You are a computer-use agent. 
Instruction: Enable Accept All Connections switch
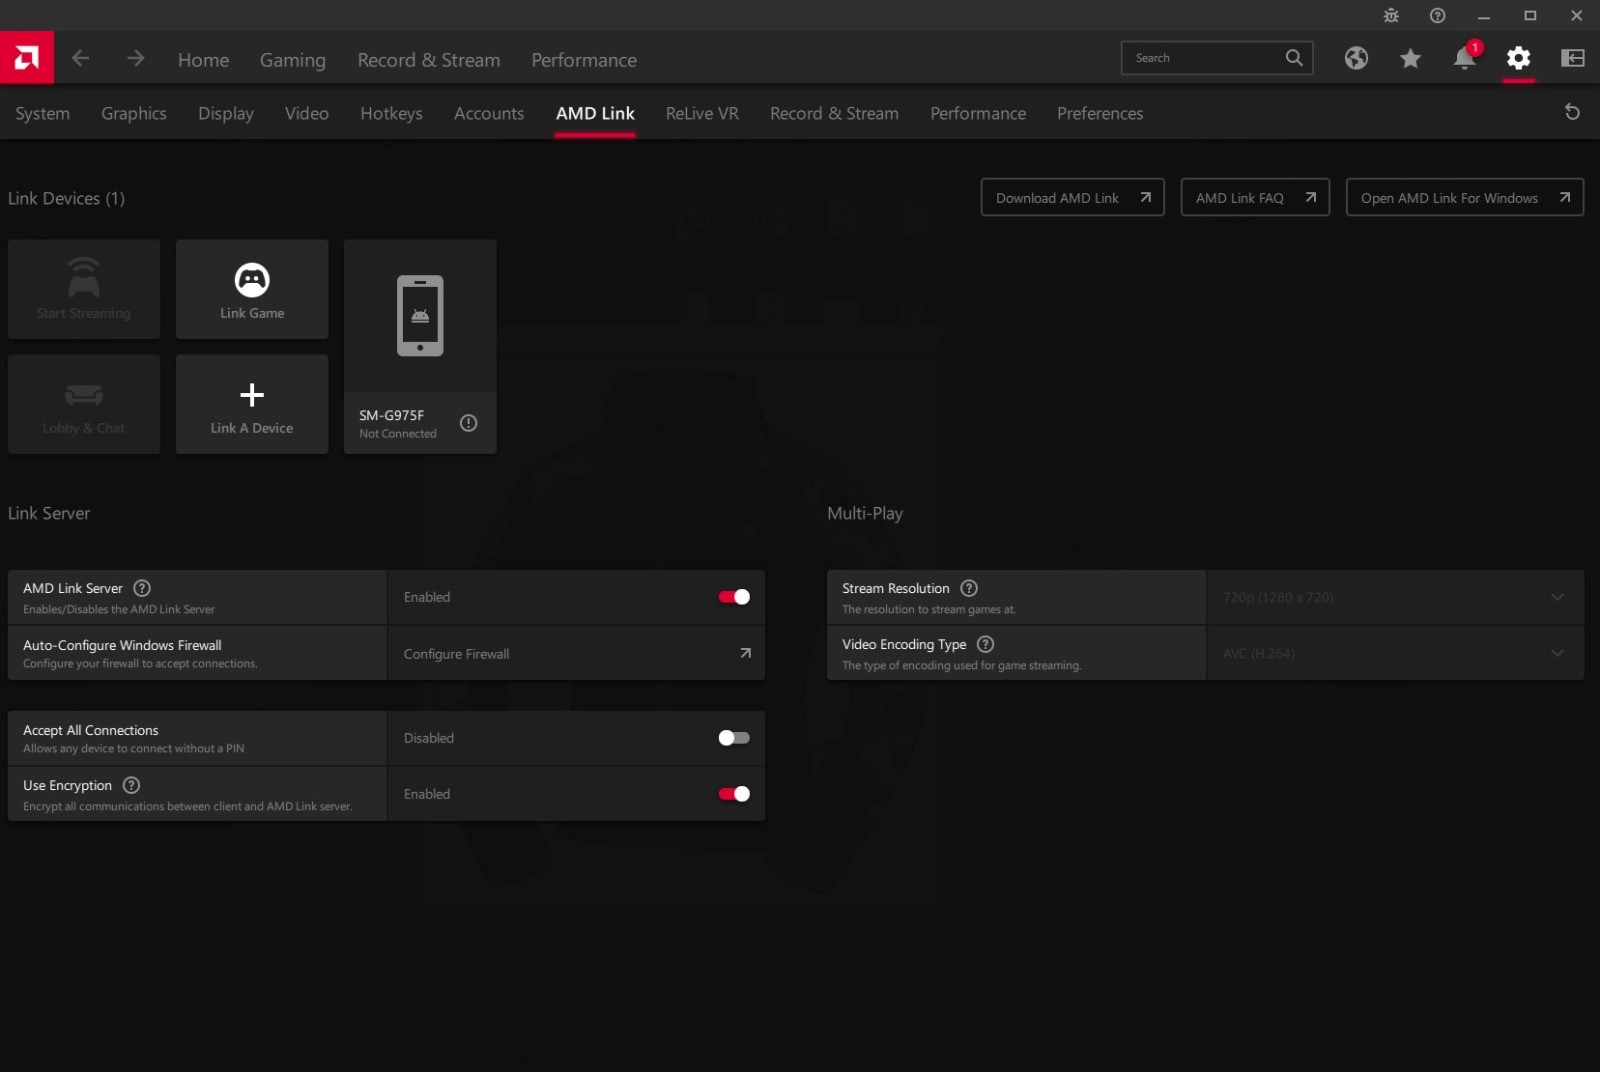point(734,738)
